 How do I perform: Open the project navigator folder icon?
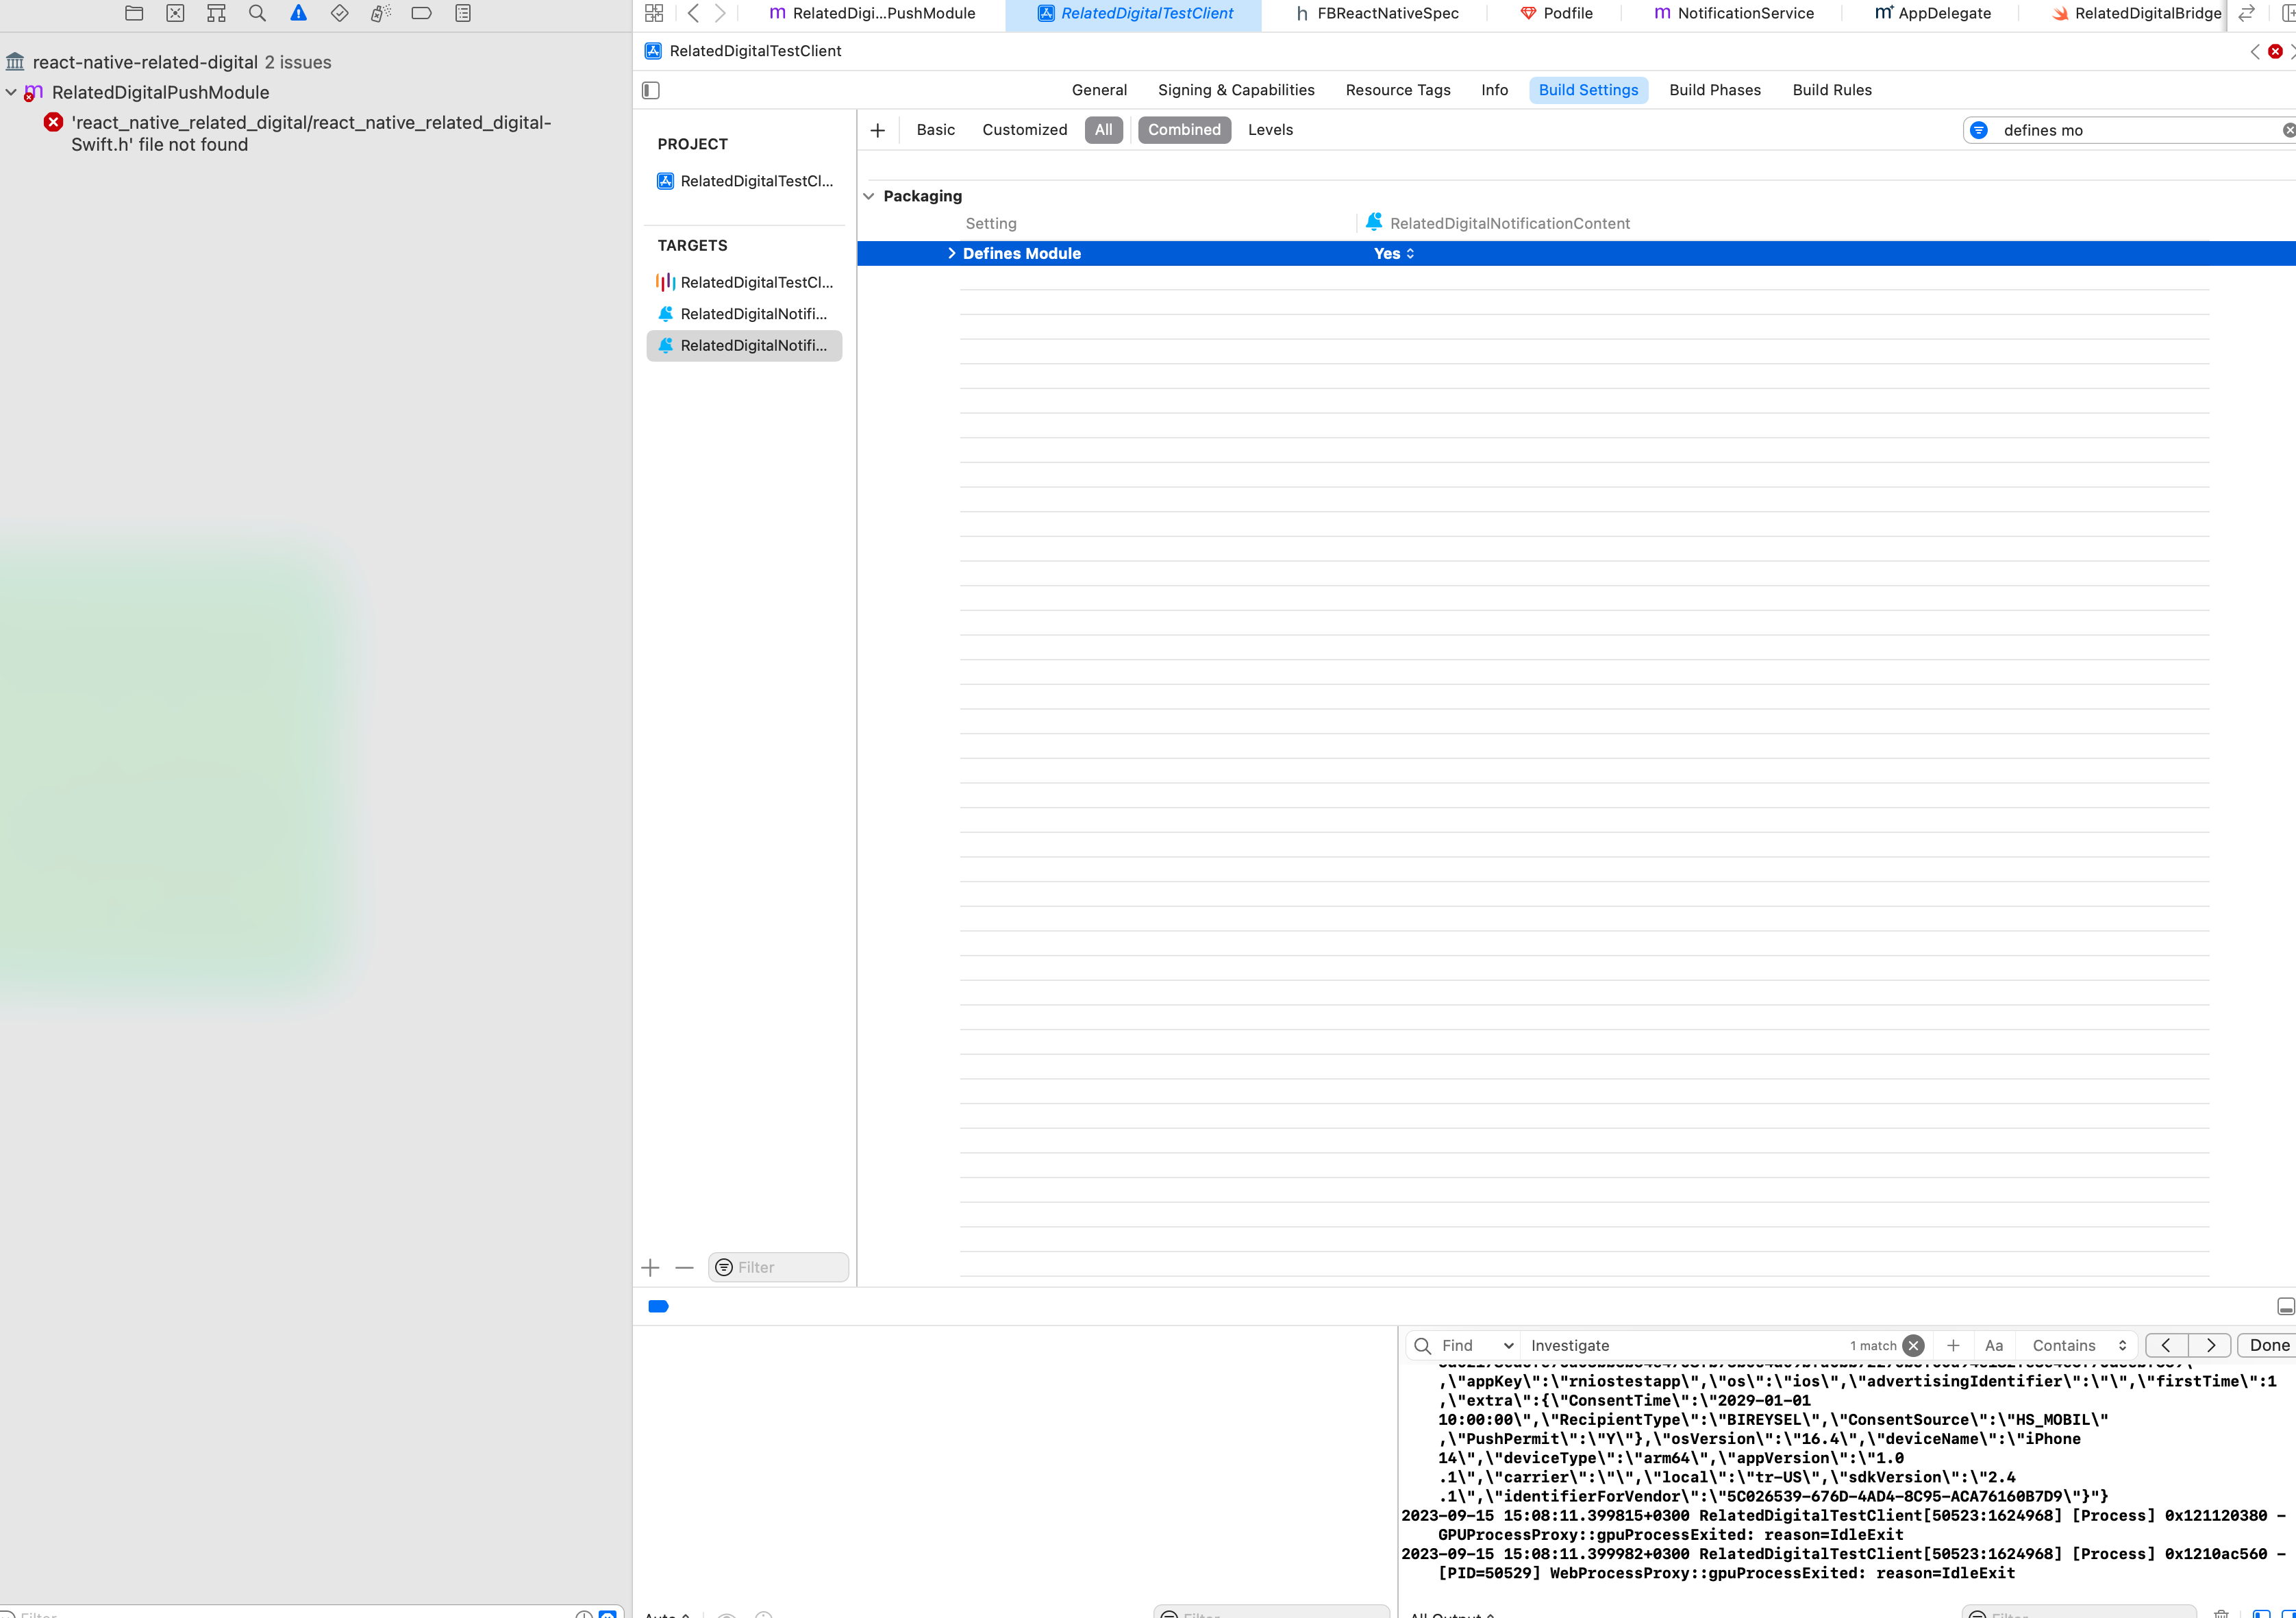(134, 13)
